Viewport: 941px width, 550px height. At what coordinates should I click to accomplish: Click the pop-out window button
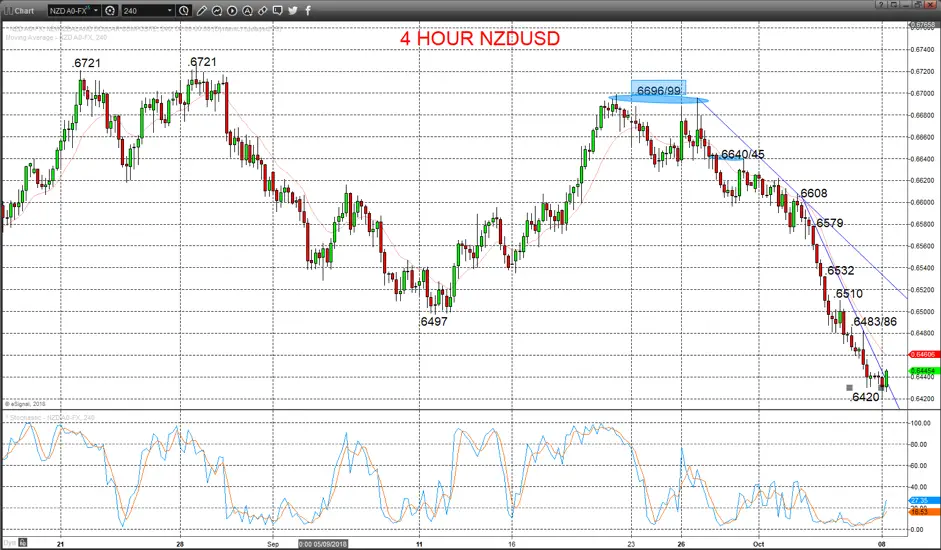[894, 5]
